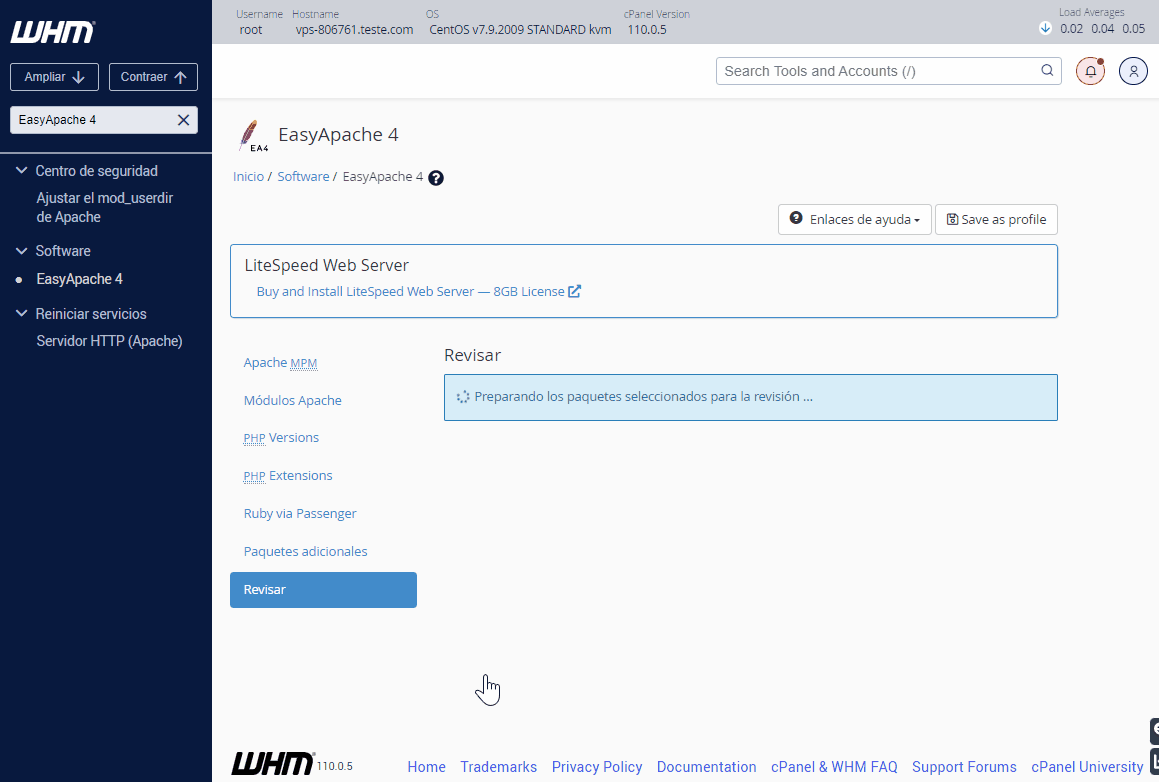Open Buy and Install LiteSpeed Web Server link

coord(418,291)
